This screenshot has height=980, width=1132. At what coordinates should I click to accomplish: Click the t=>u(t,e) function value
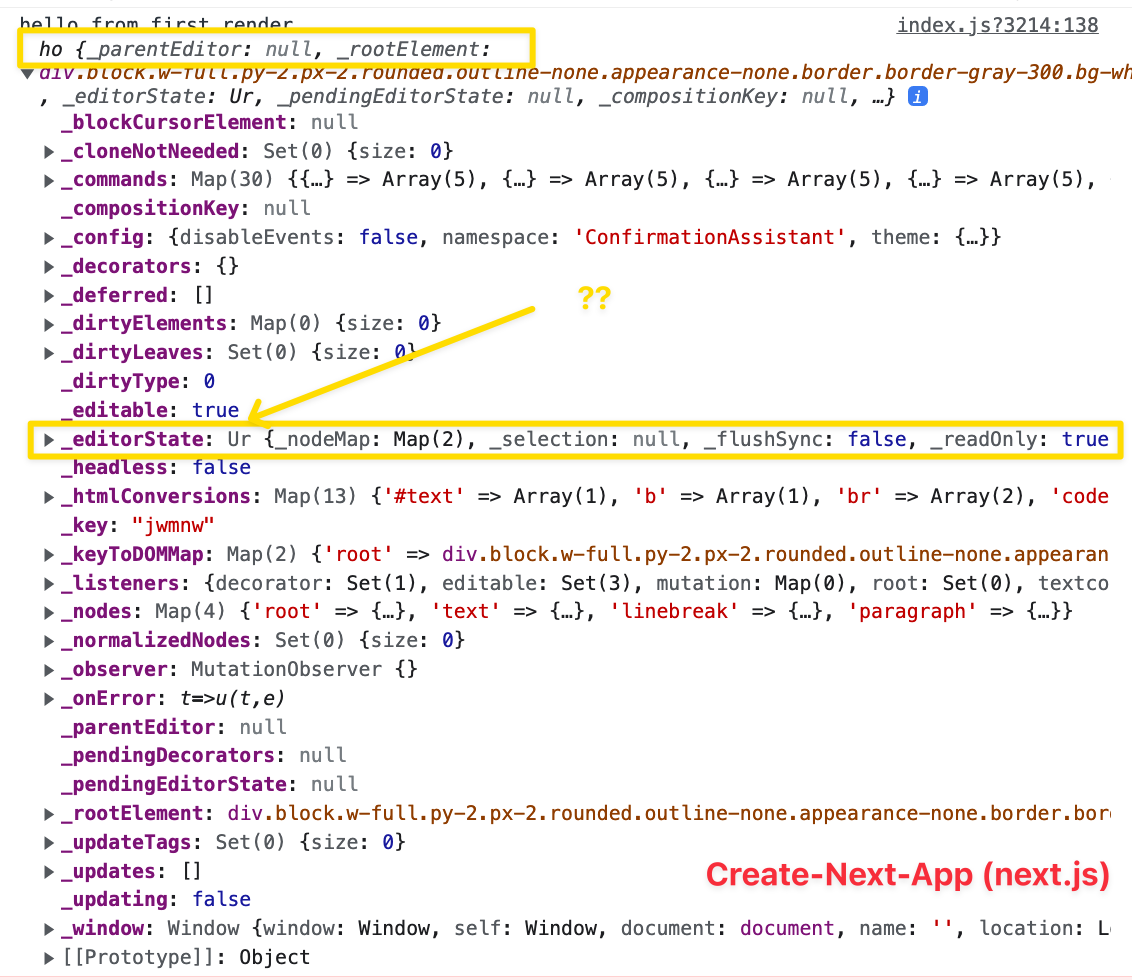232,698
